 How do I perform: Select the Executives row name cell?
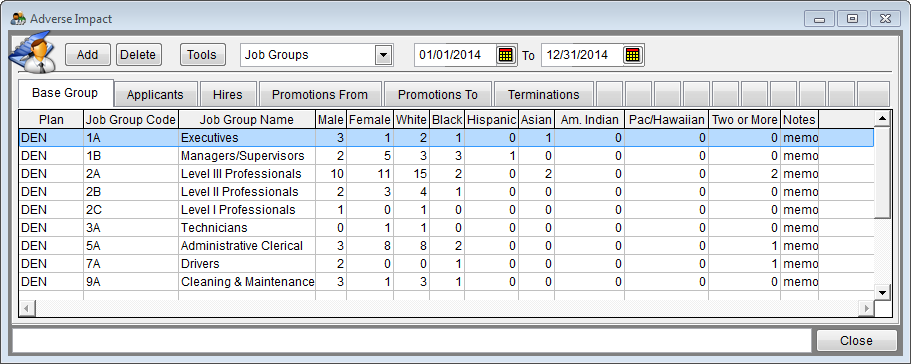[x=247, y=138]
